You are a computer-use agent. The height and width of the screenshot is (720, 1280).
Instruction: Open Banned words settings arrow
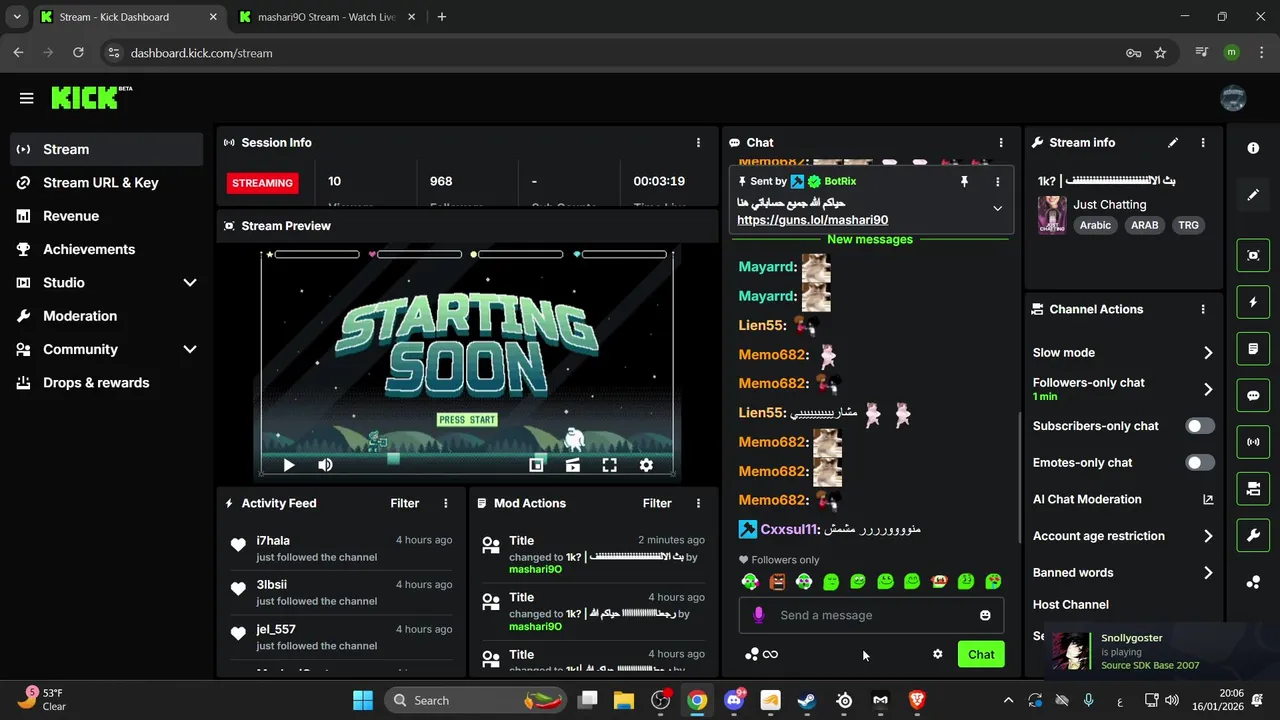(x=1208, y=573)
